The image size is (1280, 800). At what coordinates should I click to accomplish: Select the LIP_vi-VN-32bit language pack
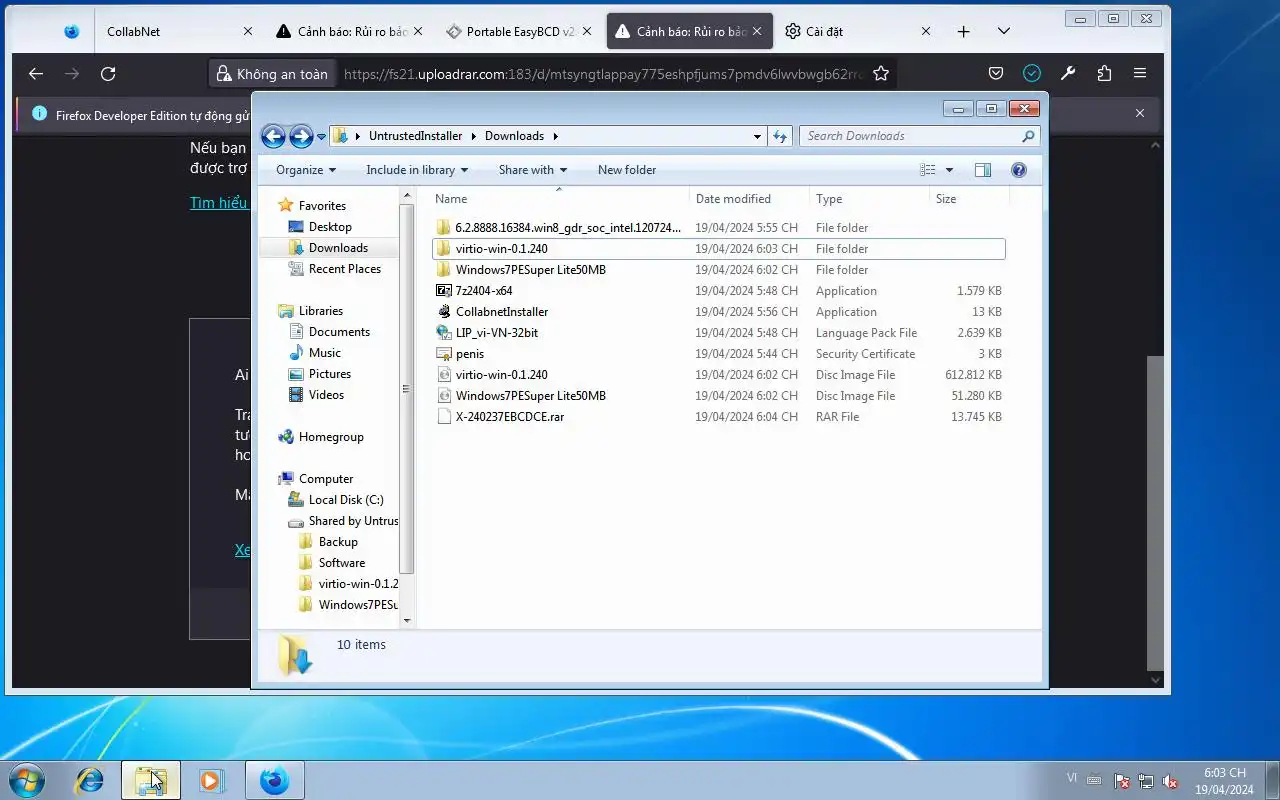click(718, 333)
